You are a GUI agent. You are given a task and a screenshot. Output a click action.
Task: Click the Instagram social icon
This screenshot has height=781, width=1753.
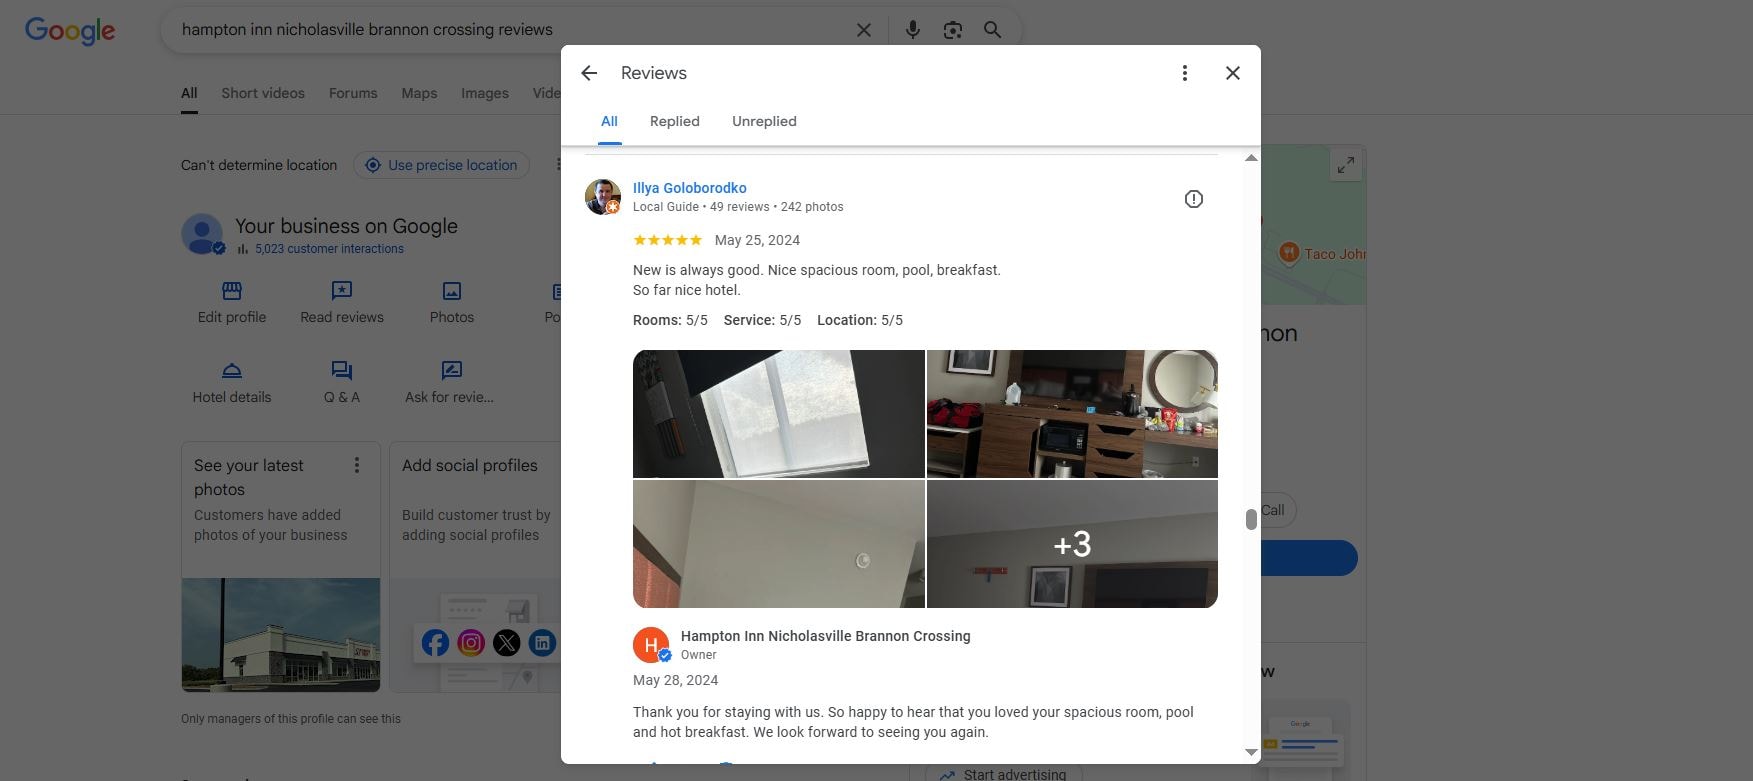coord(471,642)
